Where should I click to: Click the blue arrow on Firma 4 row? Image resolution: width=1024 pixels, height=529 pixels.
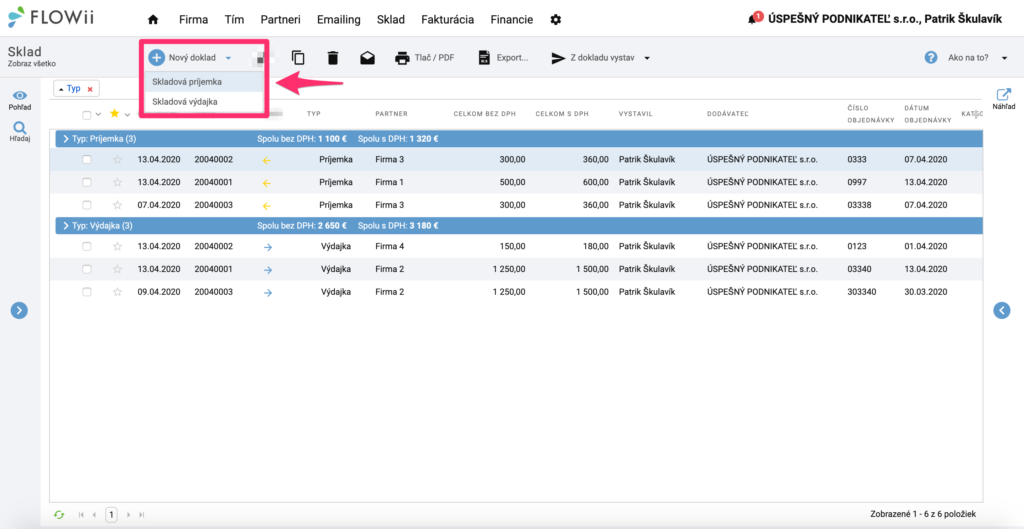[x=267, y=247]
